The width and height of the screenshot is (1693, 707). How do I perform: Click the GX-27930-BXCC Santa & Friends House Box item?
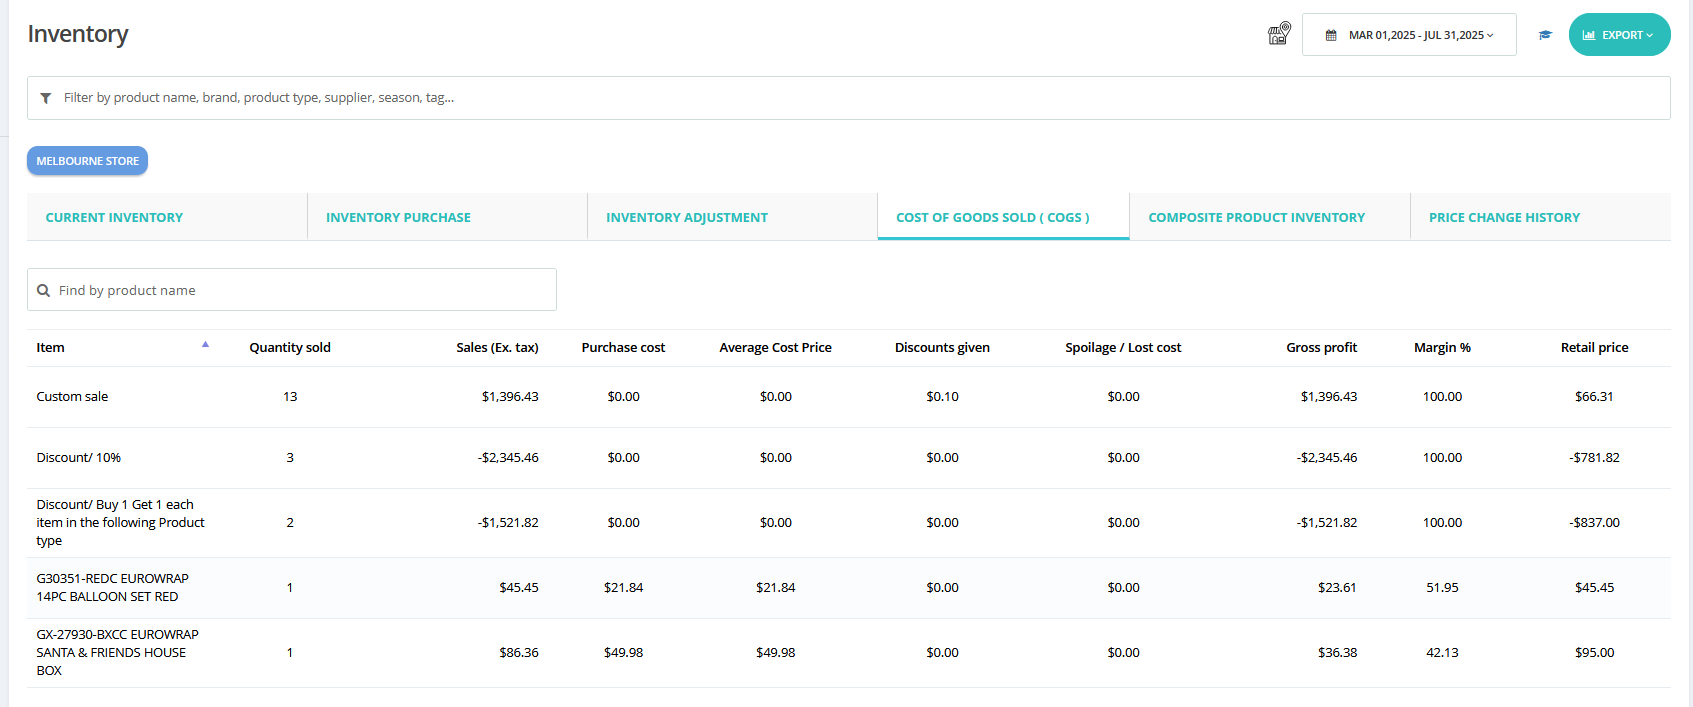117,653
